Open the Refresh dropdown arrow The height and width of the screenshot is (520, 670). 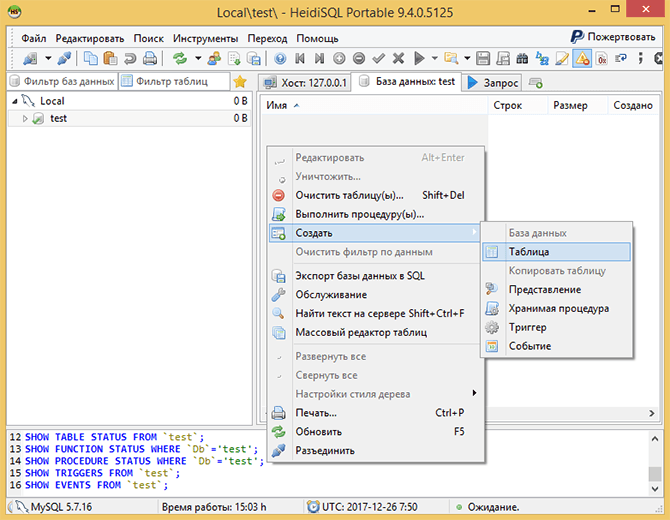[198, 58]
